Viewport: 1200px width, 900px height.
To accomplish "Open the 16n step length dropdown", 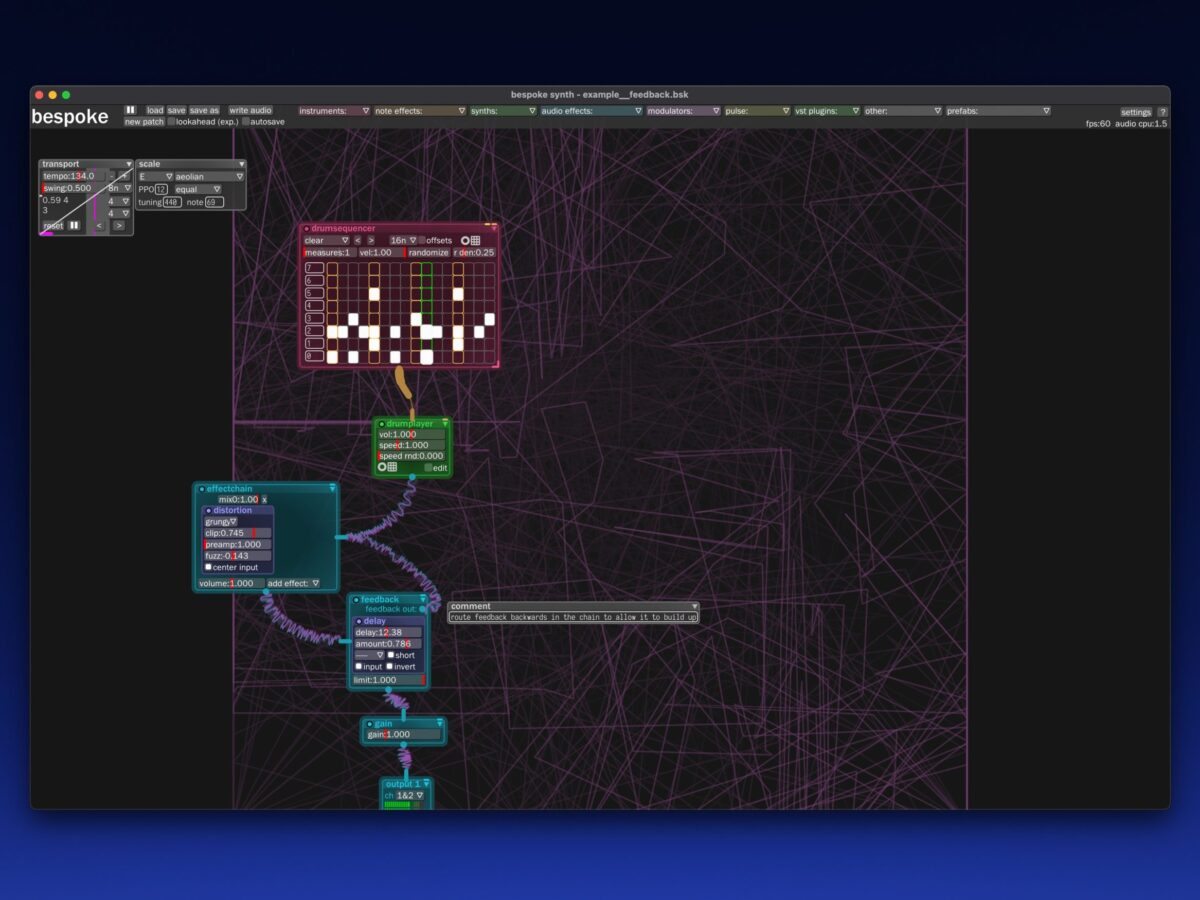I will pos(403,240).
